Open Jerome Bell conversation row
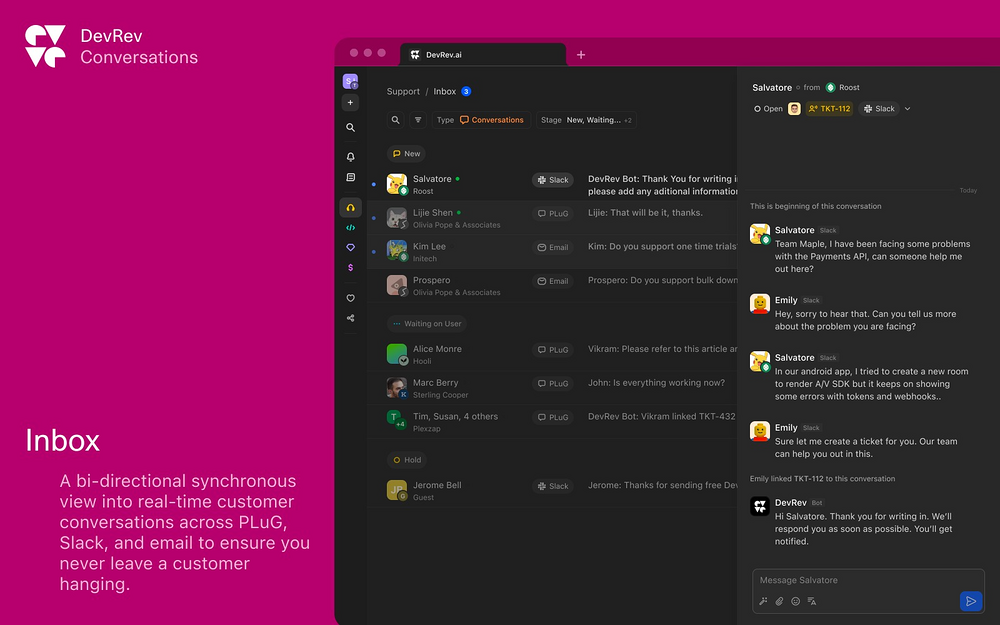Screen dimensions: 1000x625 tap(552, 490)
